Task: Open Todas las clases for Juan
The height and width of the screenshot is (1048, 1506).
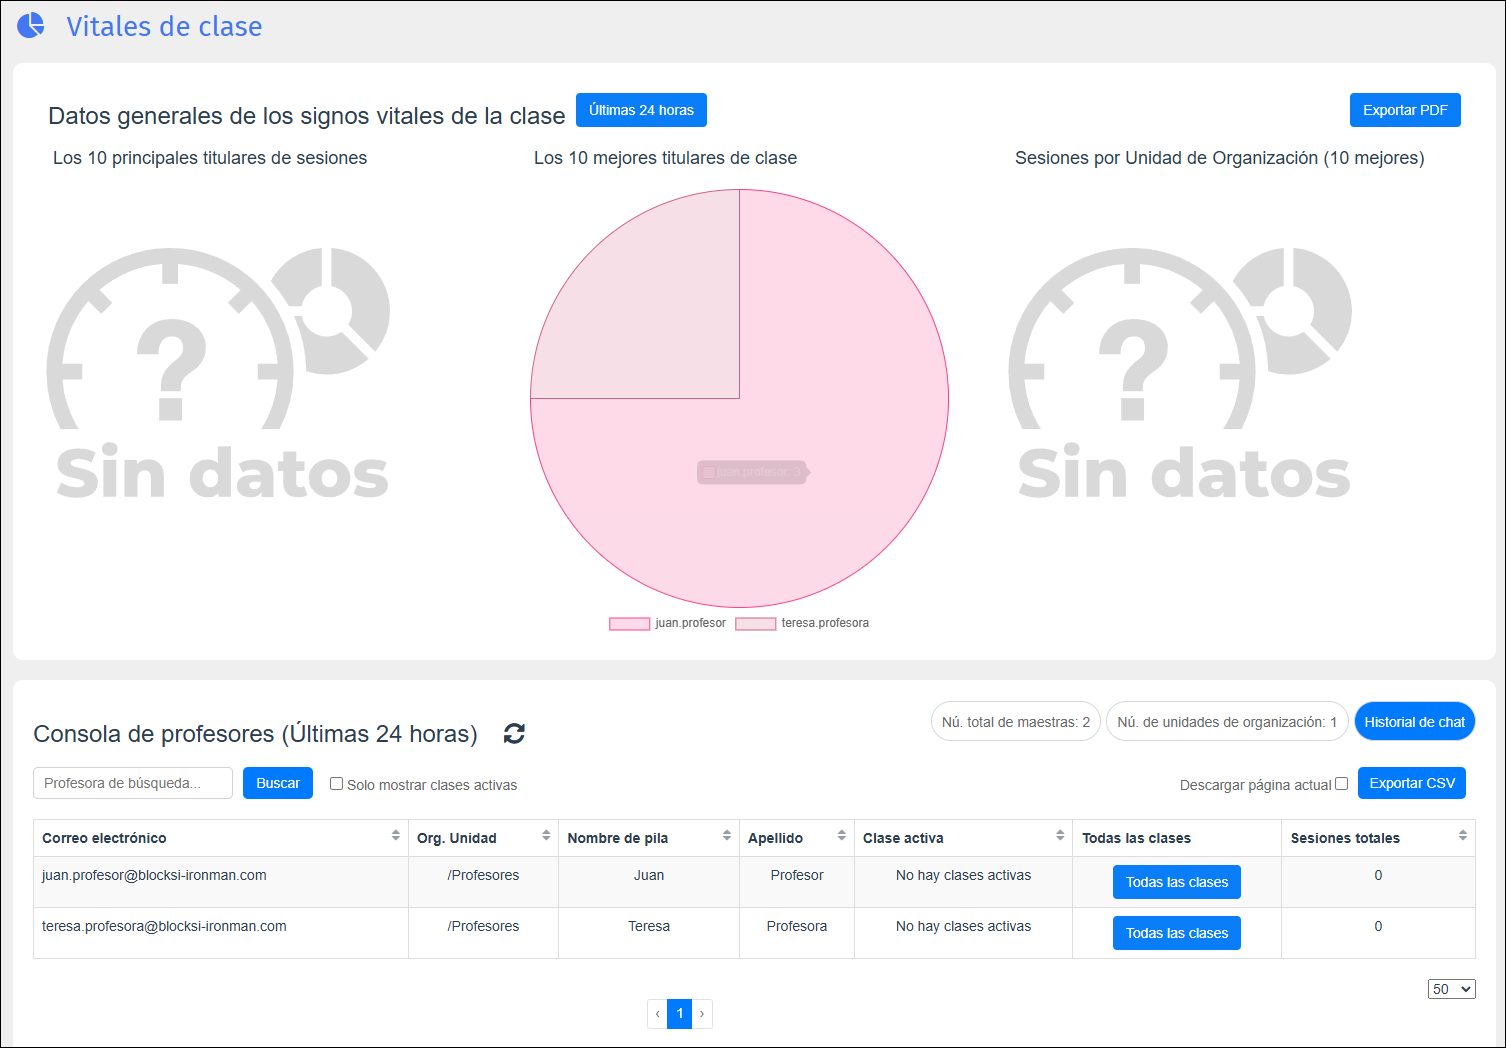Action: (1176, 882)
